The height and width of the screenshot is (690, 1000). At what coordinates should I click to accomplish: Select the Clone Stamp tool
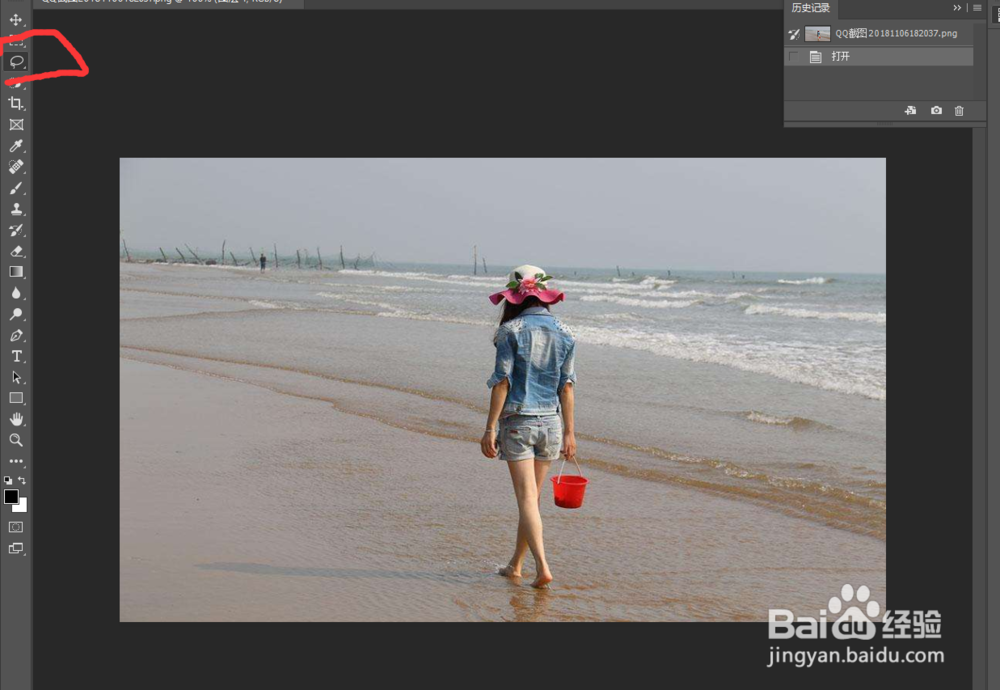tap(15, 209)
